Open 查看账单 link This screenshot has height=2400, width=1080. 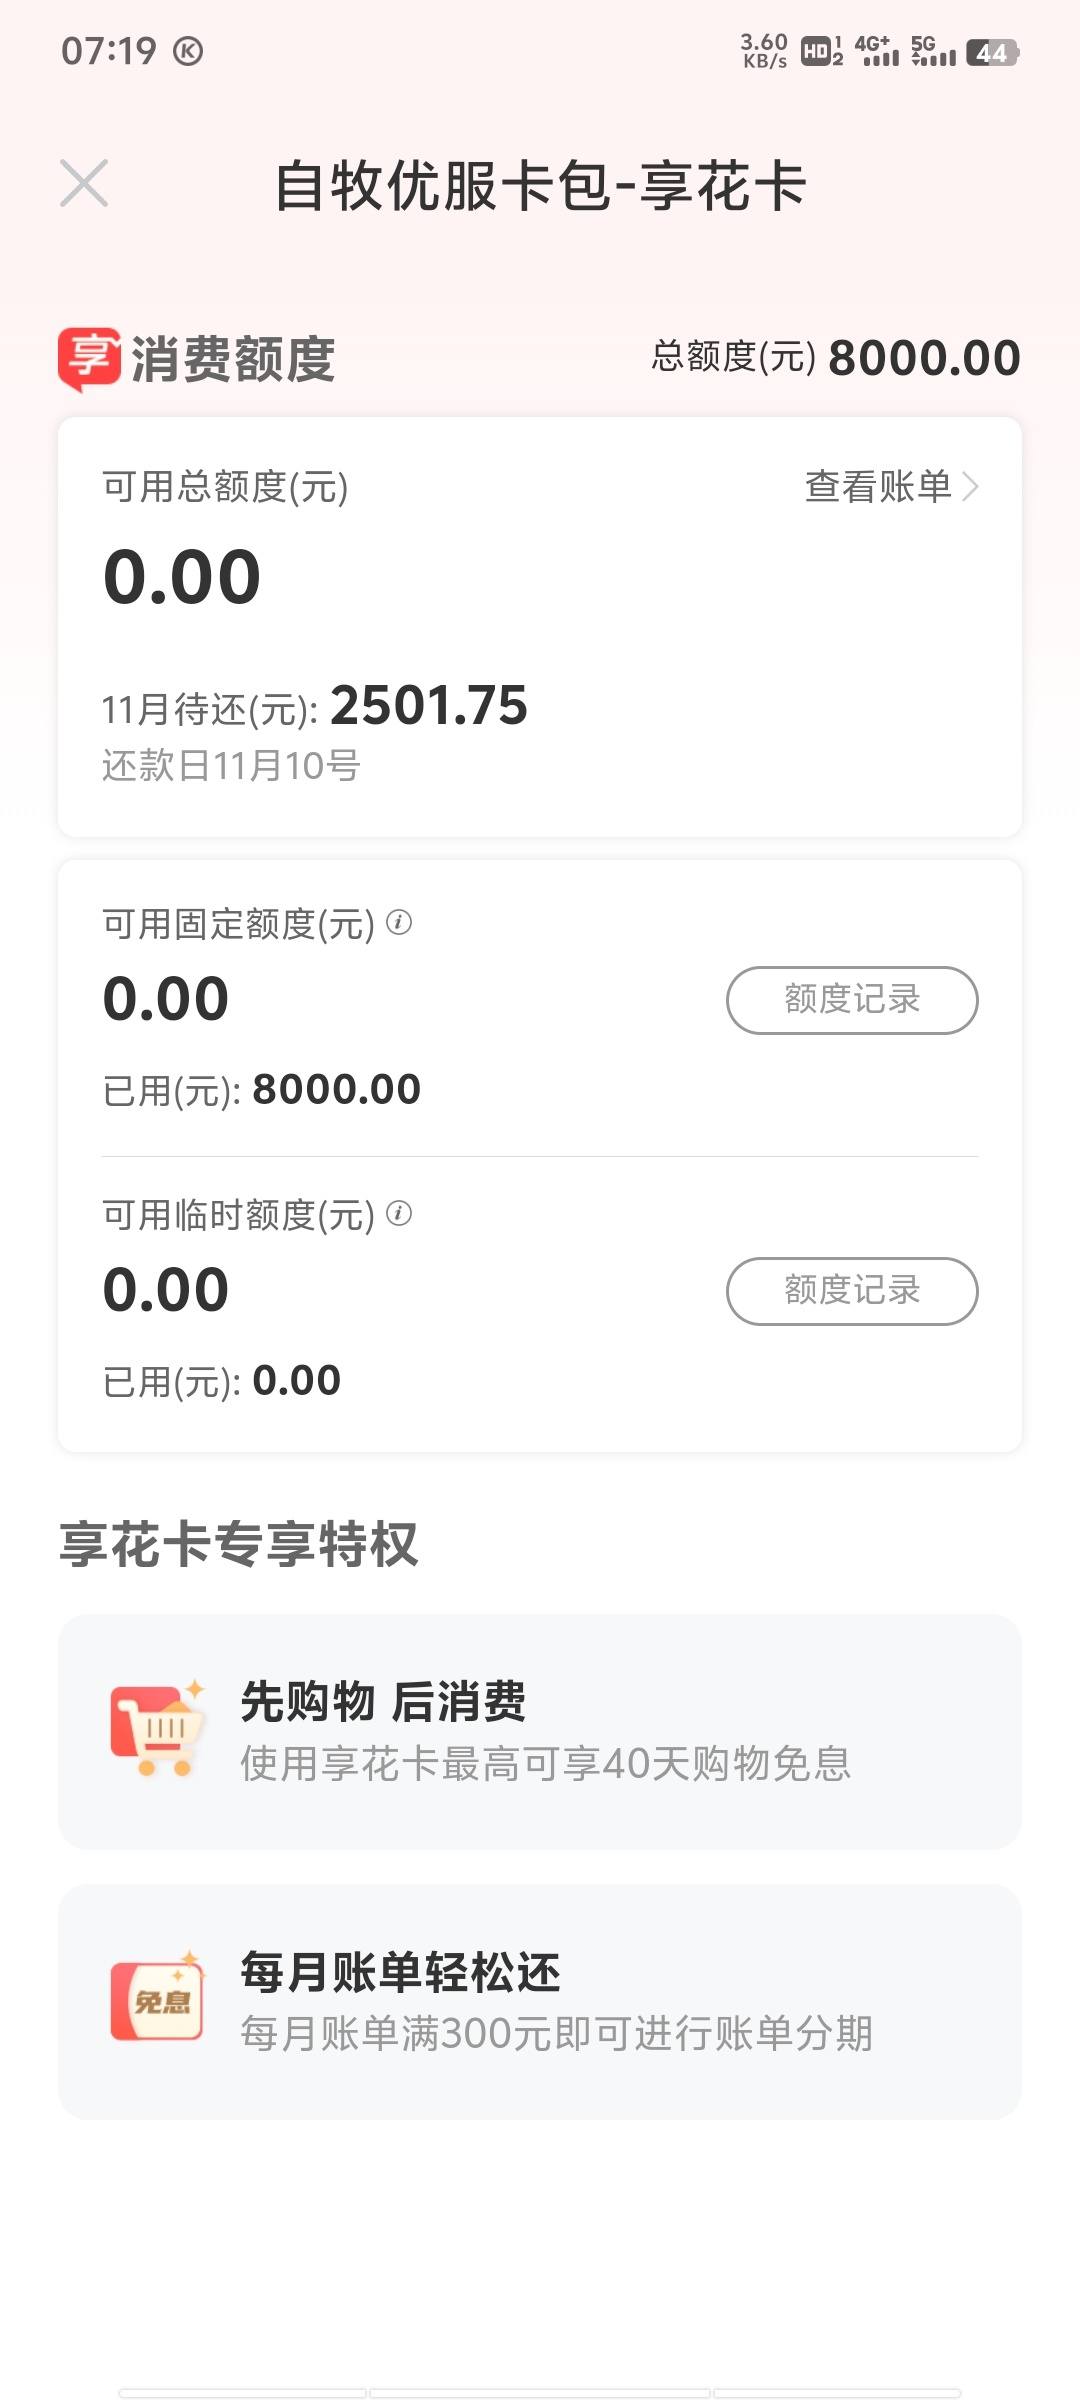tap(878, 487)
